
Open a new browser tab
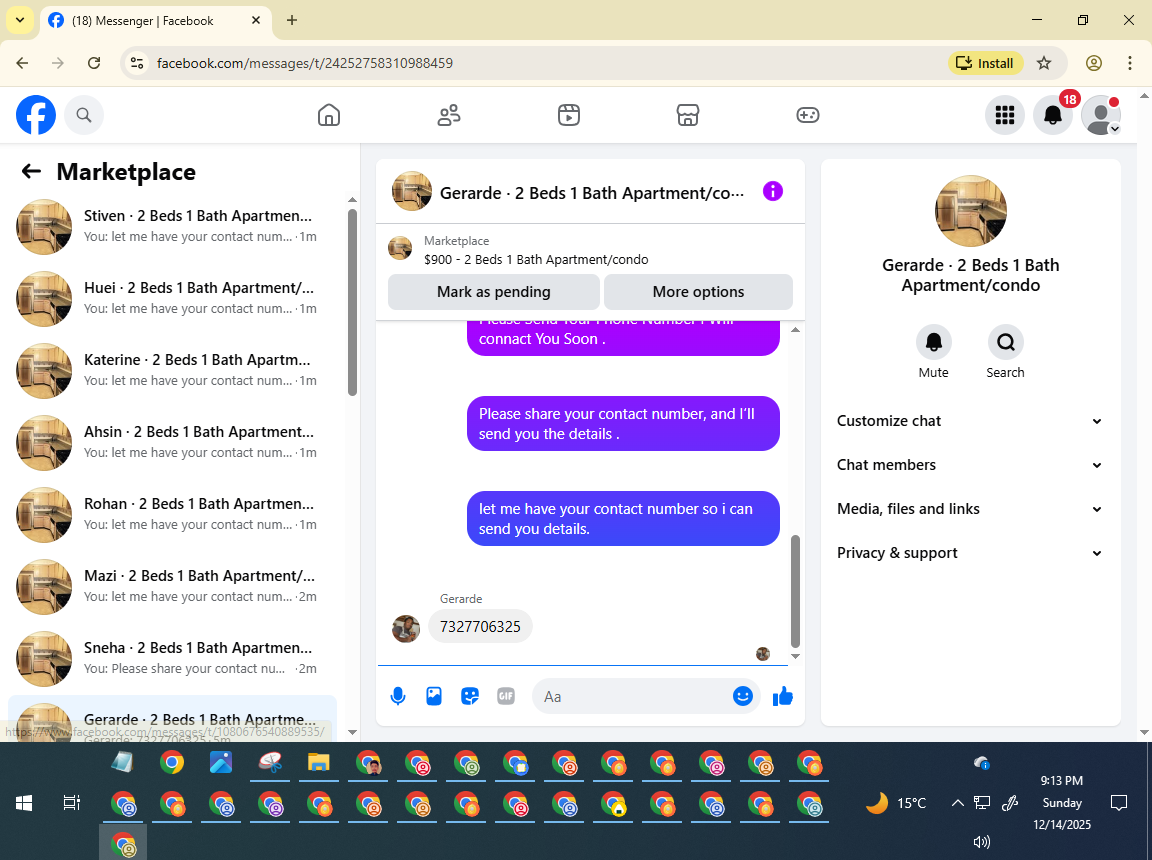point(292,21)
